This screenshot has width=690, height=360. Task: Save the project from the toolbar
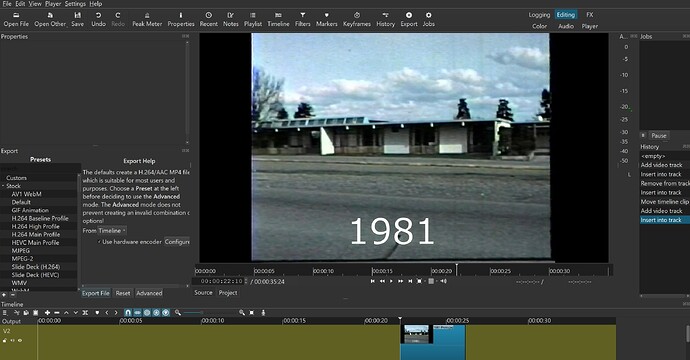click(77, 20)
